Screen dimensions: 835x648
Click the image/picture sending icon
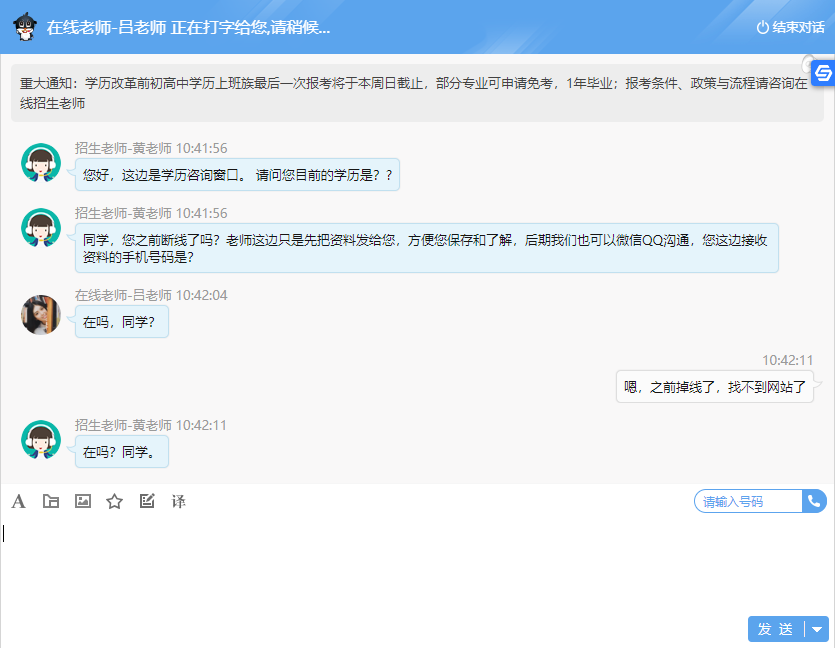click(82, 501)
